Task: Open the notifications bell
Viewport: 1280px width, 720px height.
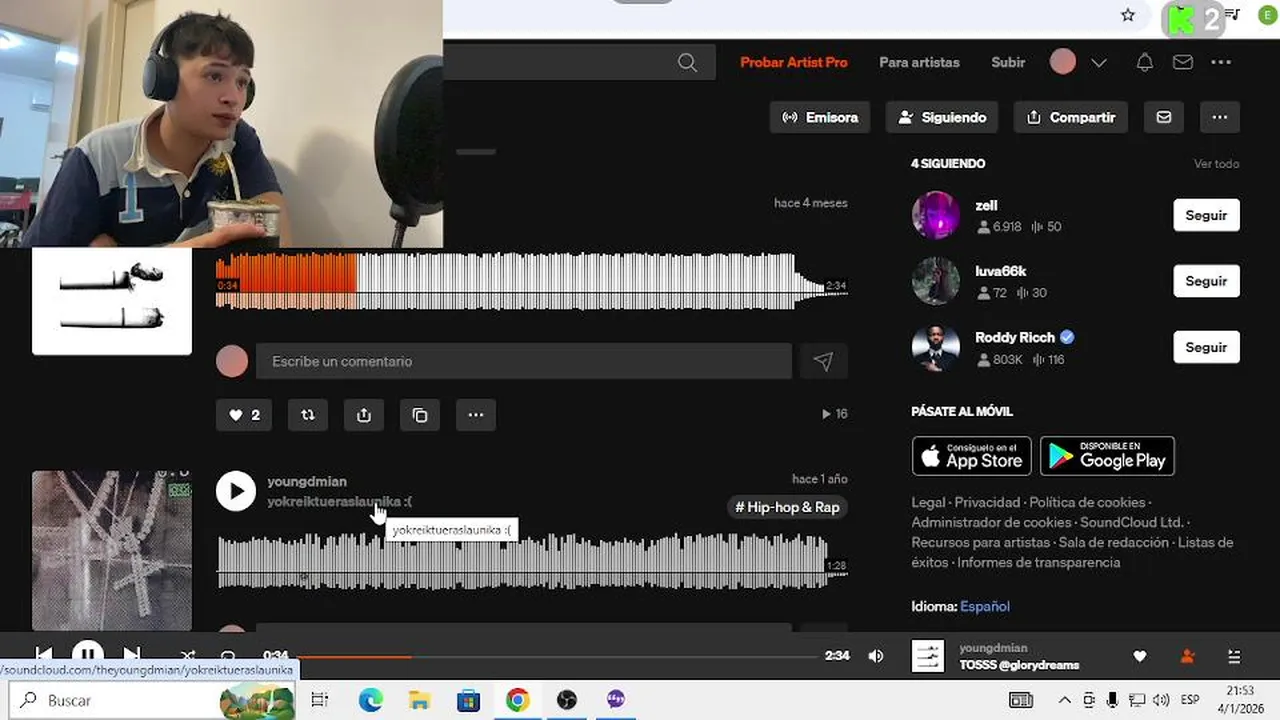Action: pyautogui.click(x=1145, y=62)
